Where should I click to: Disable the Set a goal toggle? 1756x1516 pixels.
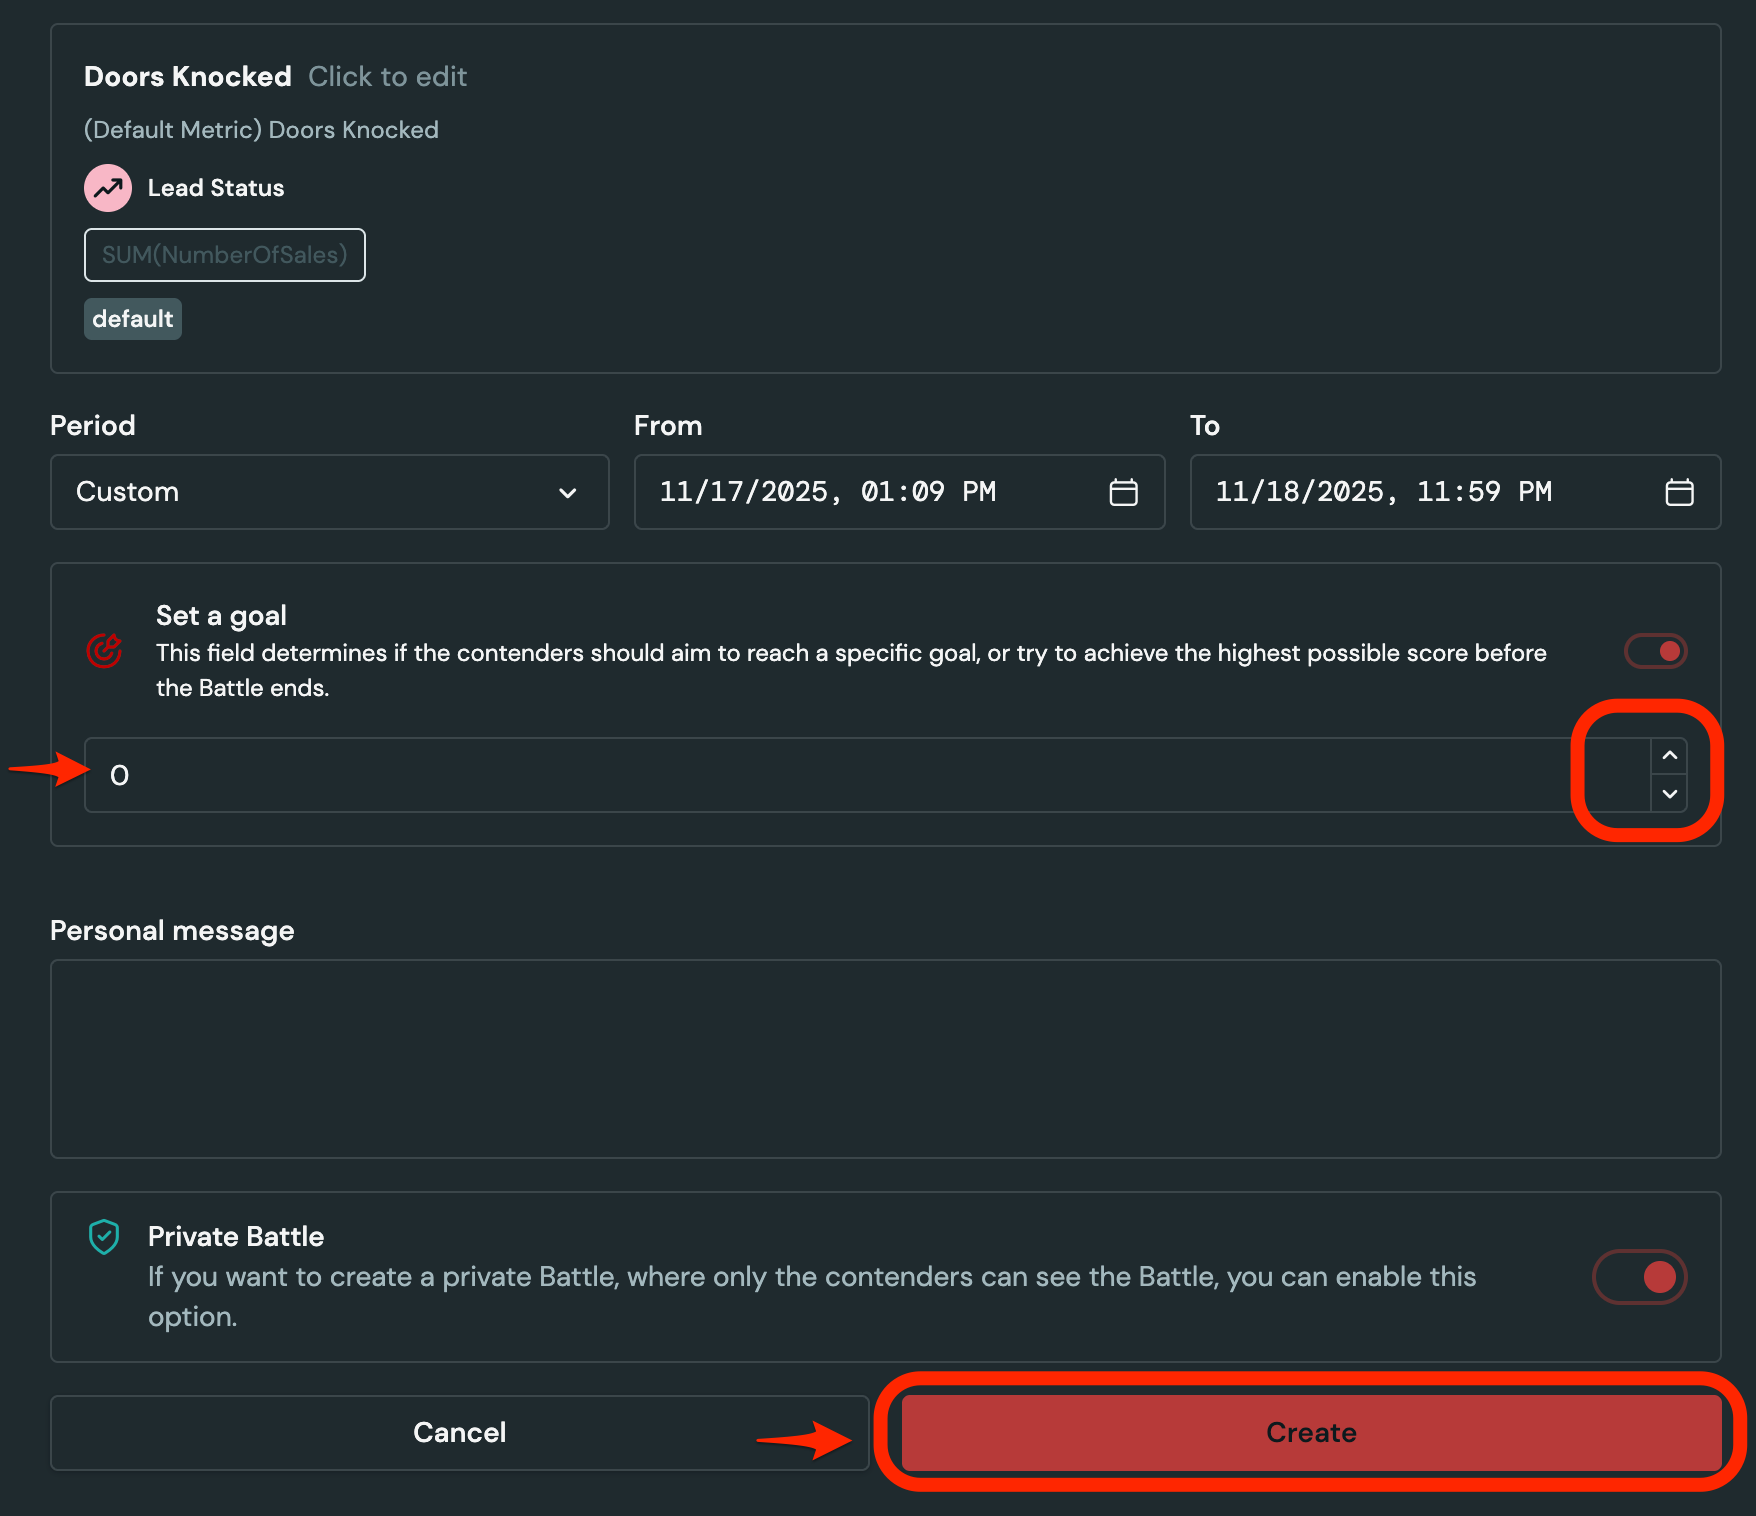pos(1654,651)
